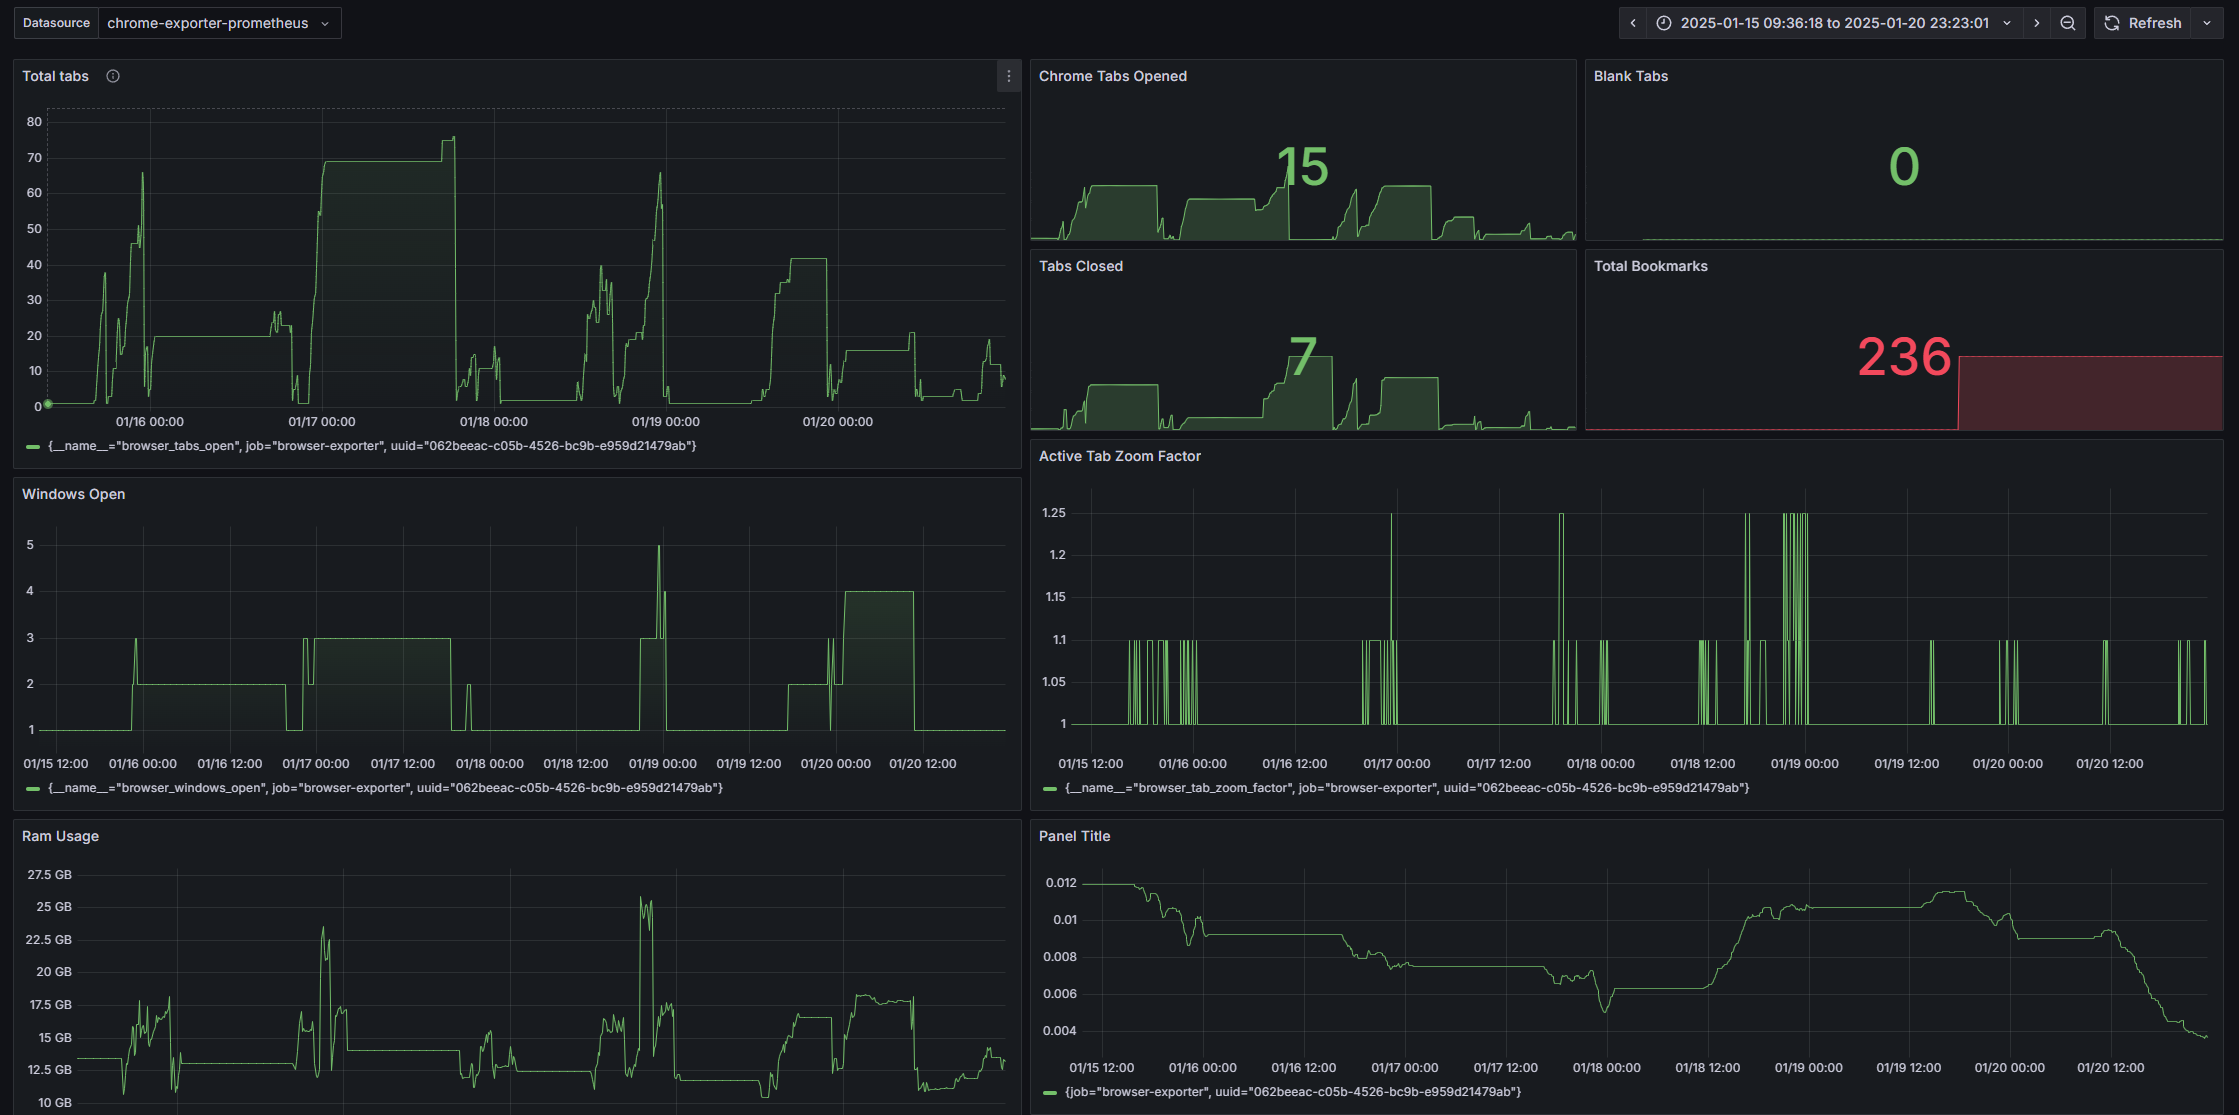This screenshot has width=2239, height=1115.
Task: Shift time range backward with left arrow
Action: pos(1633,23)
